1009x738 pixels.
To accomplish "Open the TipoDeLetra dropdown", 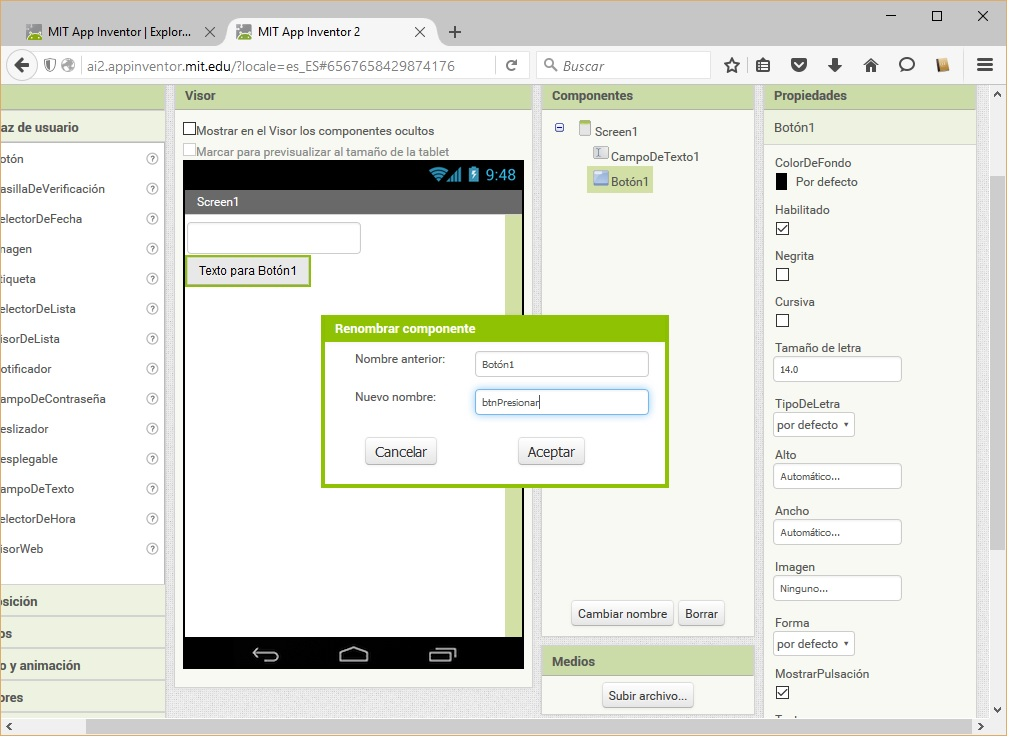I will pyautogui.click(x=814, y=425).
